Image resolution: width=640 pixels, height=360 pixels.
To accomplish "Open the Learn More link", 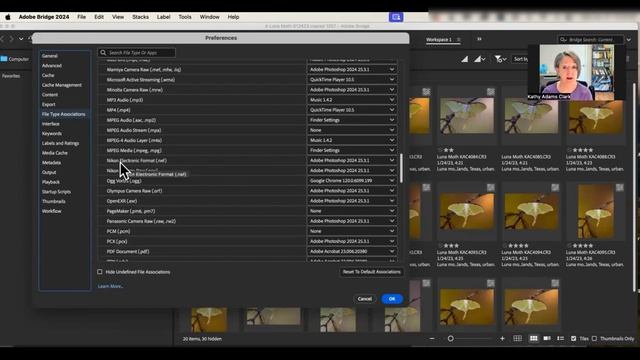I will click(x=110, y=286).
